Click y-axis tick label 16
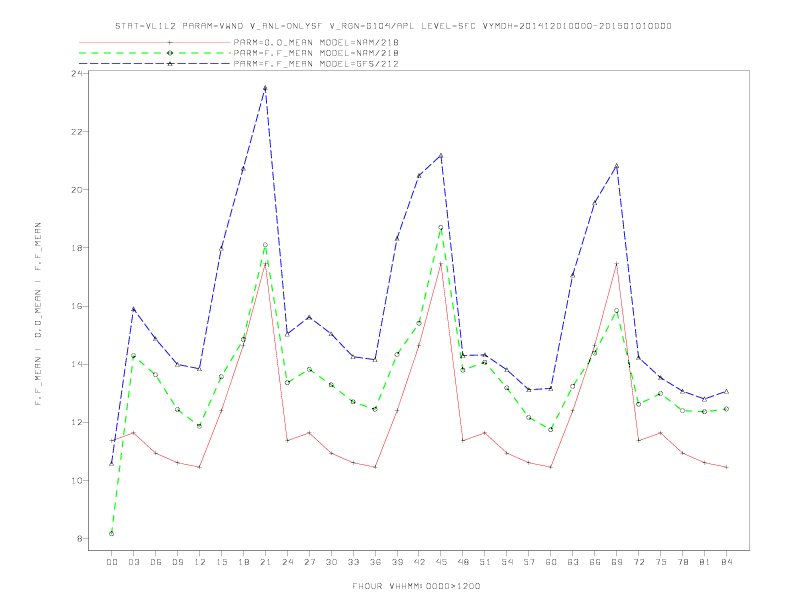 (77, 306)
